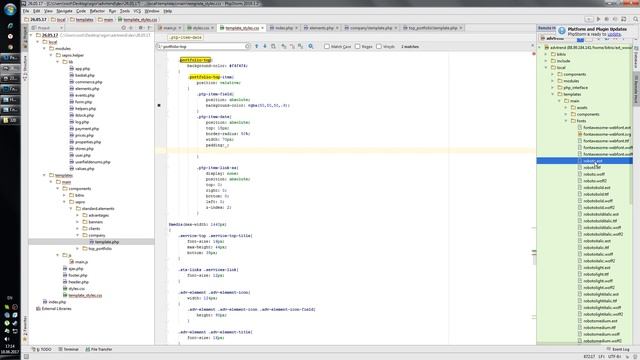Click the add selection for next occurrence icon
Image resolution: width=640 pixels, height=360 pixels.
[x=284, y=47]
